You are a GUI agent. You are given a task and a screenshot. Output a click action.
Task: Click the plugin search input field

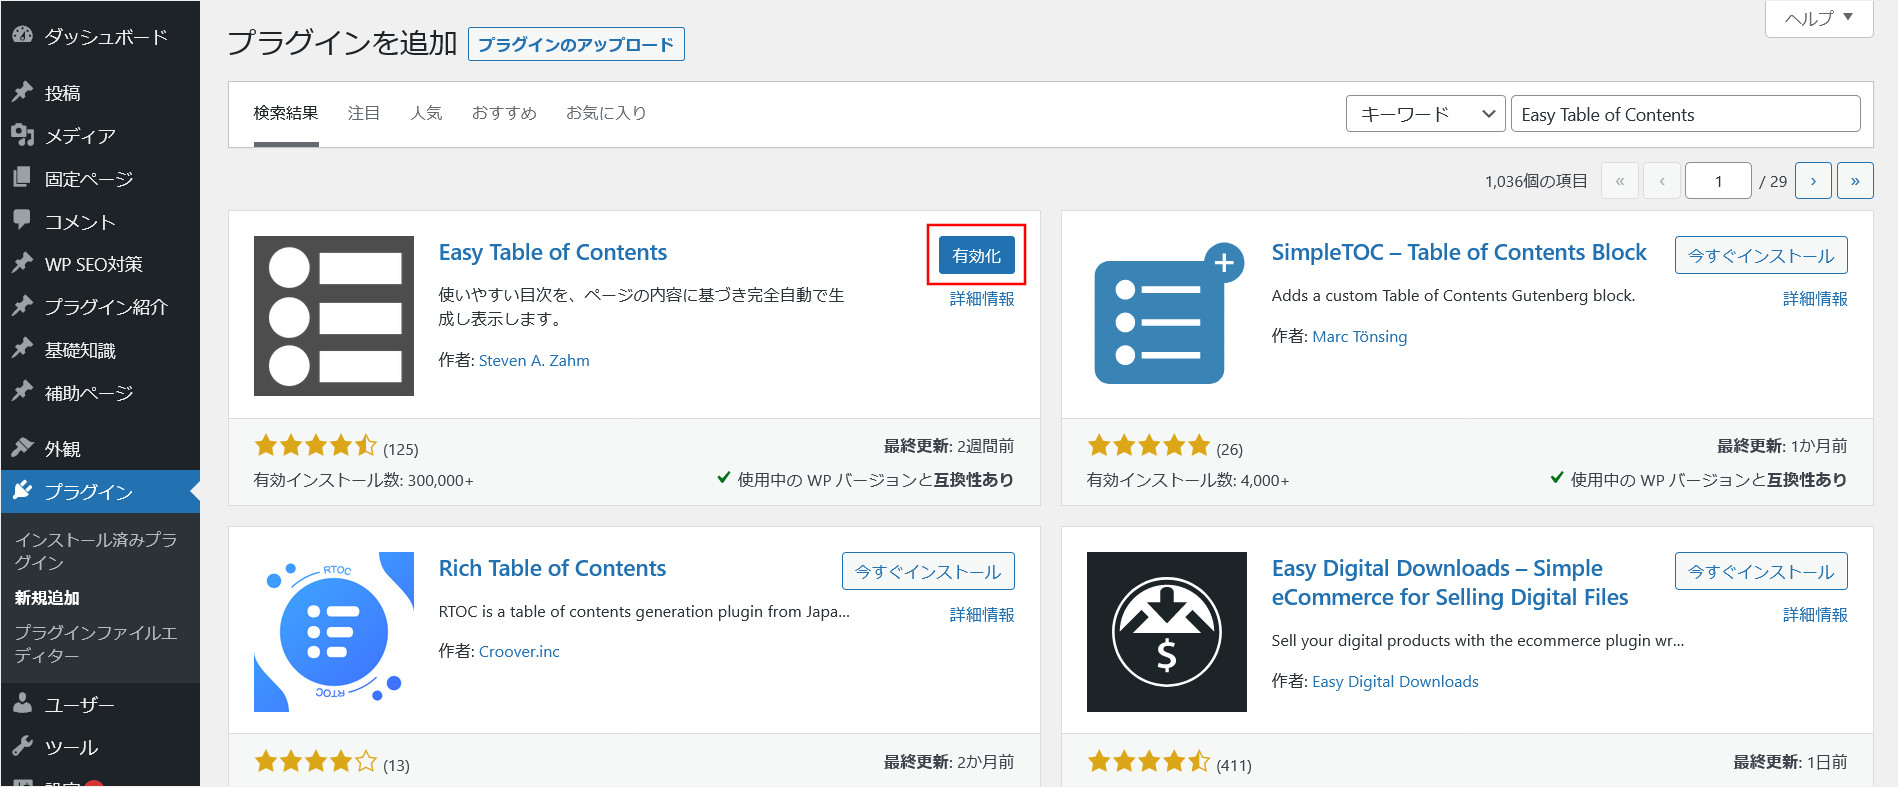click(1685, 114)
